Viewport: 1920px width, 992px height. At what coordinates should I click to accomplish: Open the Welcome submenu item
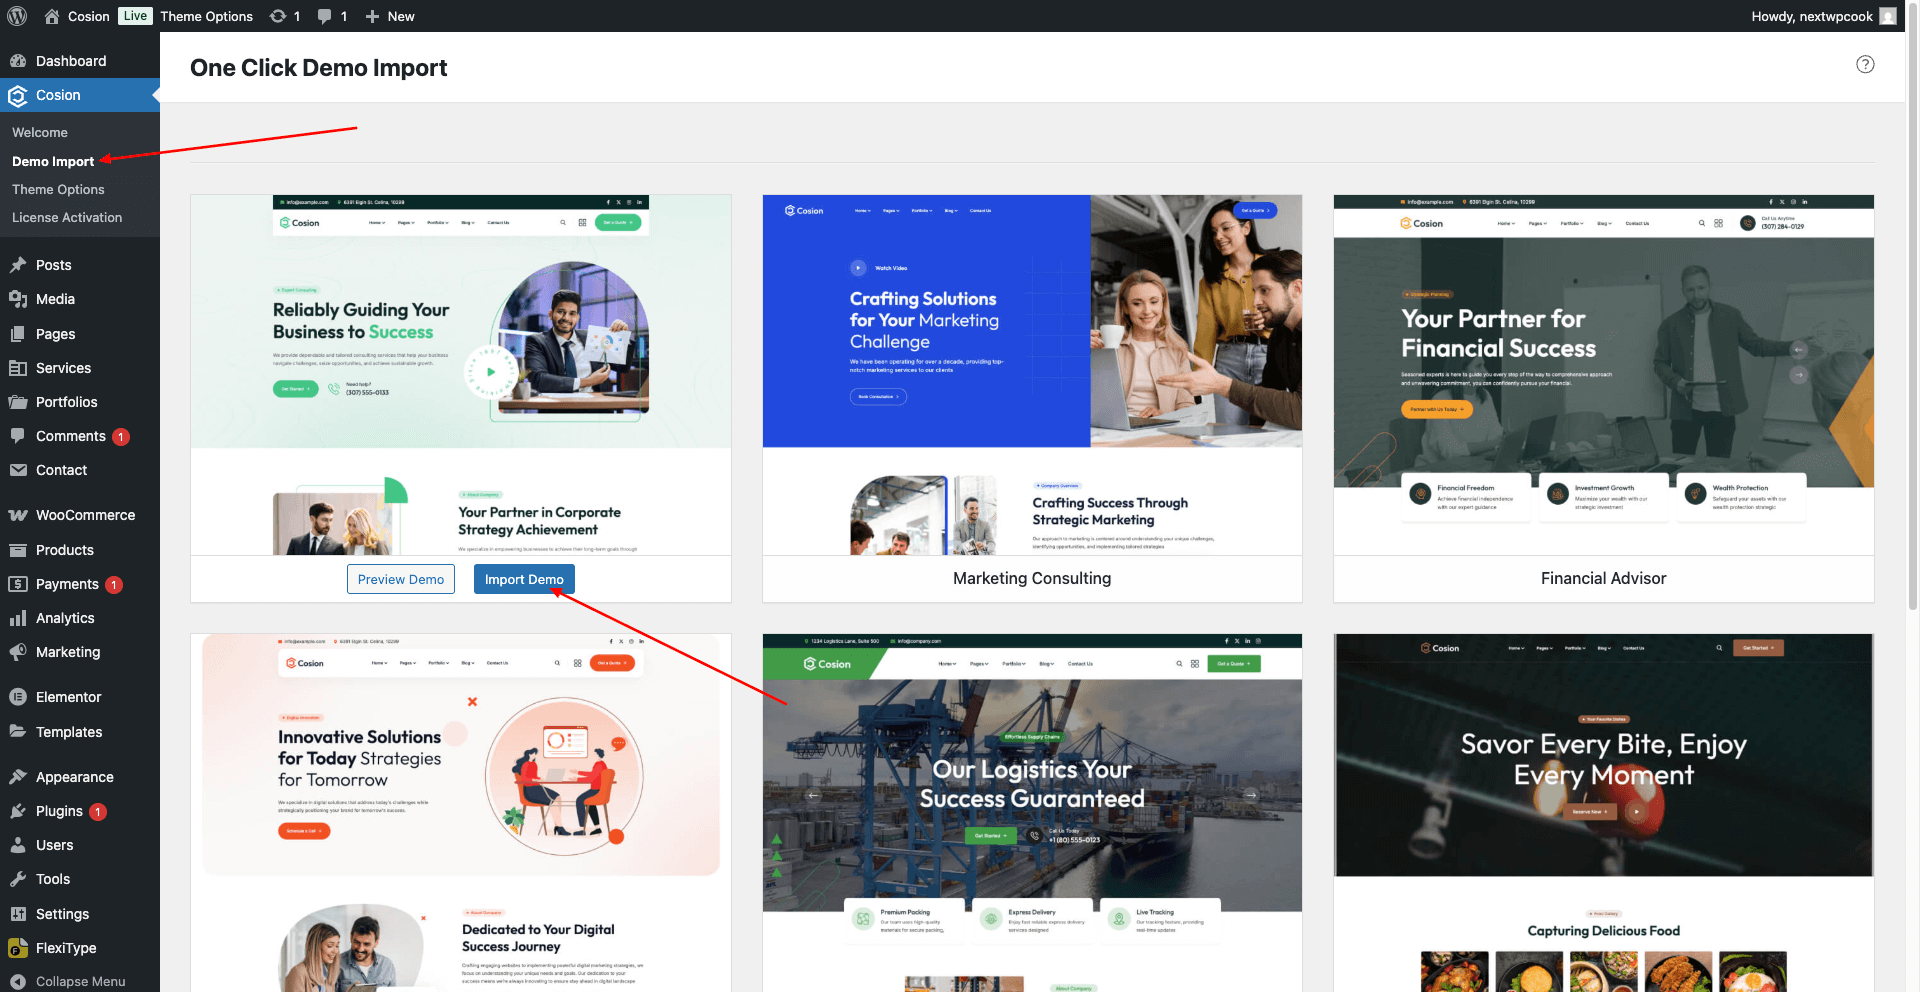(40, 132)
